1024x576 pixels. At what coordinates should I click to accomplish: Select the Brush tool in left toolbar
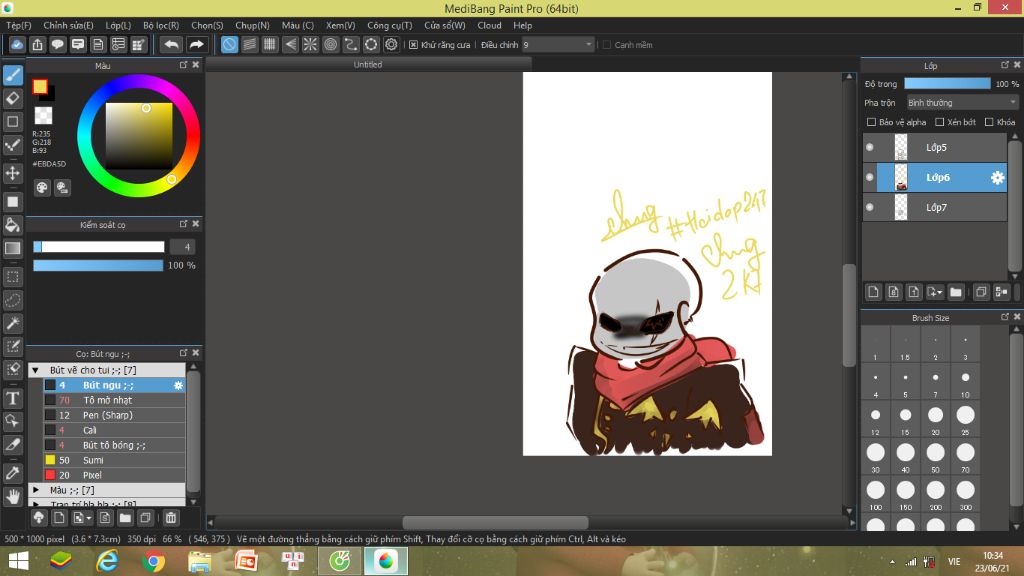pyautogui.click(x=13, y=75)
